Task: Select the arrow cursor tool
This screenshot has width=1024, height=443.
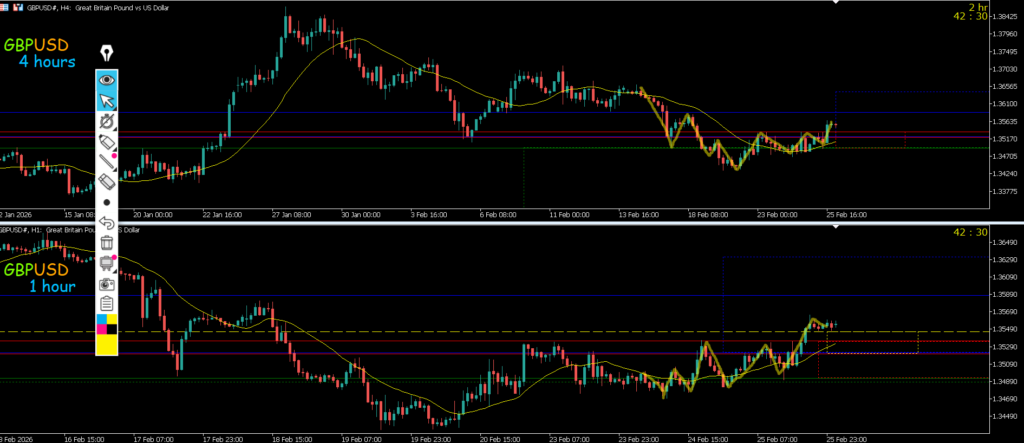Action: tap(107, 101)
